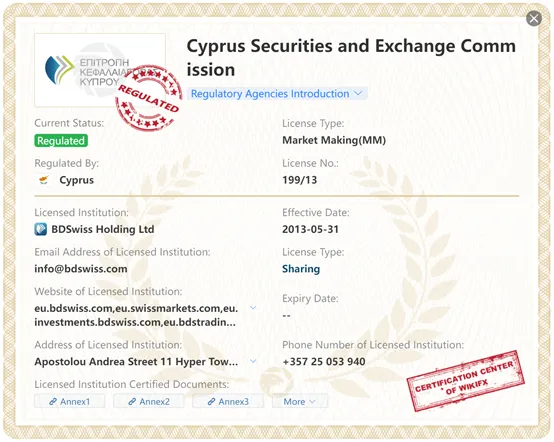Open the Annex2 certified document
The height and width of the screenshot is (442, 554).
pyautogui.click(x=149, y=401)
